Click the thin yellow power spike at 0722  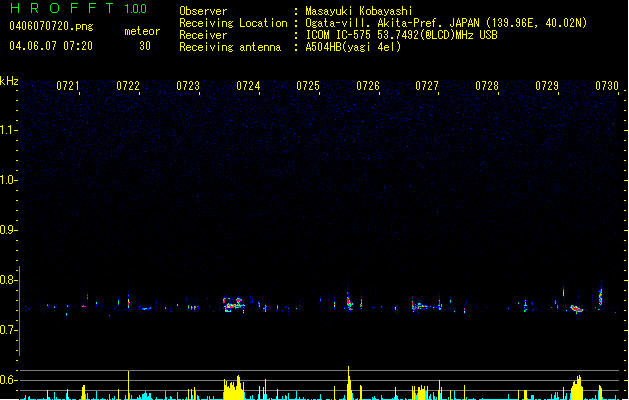(x=128, y=384)
